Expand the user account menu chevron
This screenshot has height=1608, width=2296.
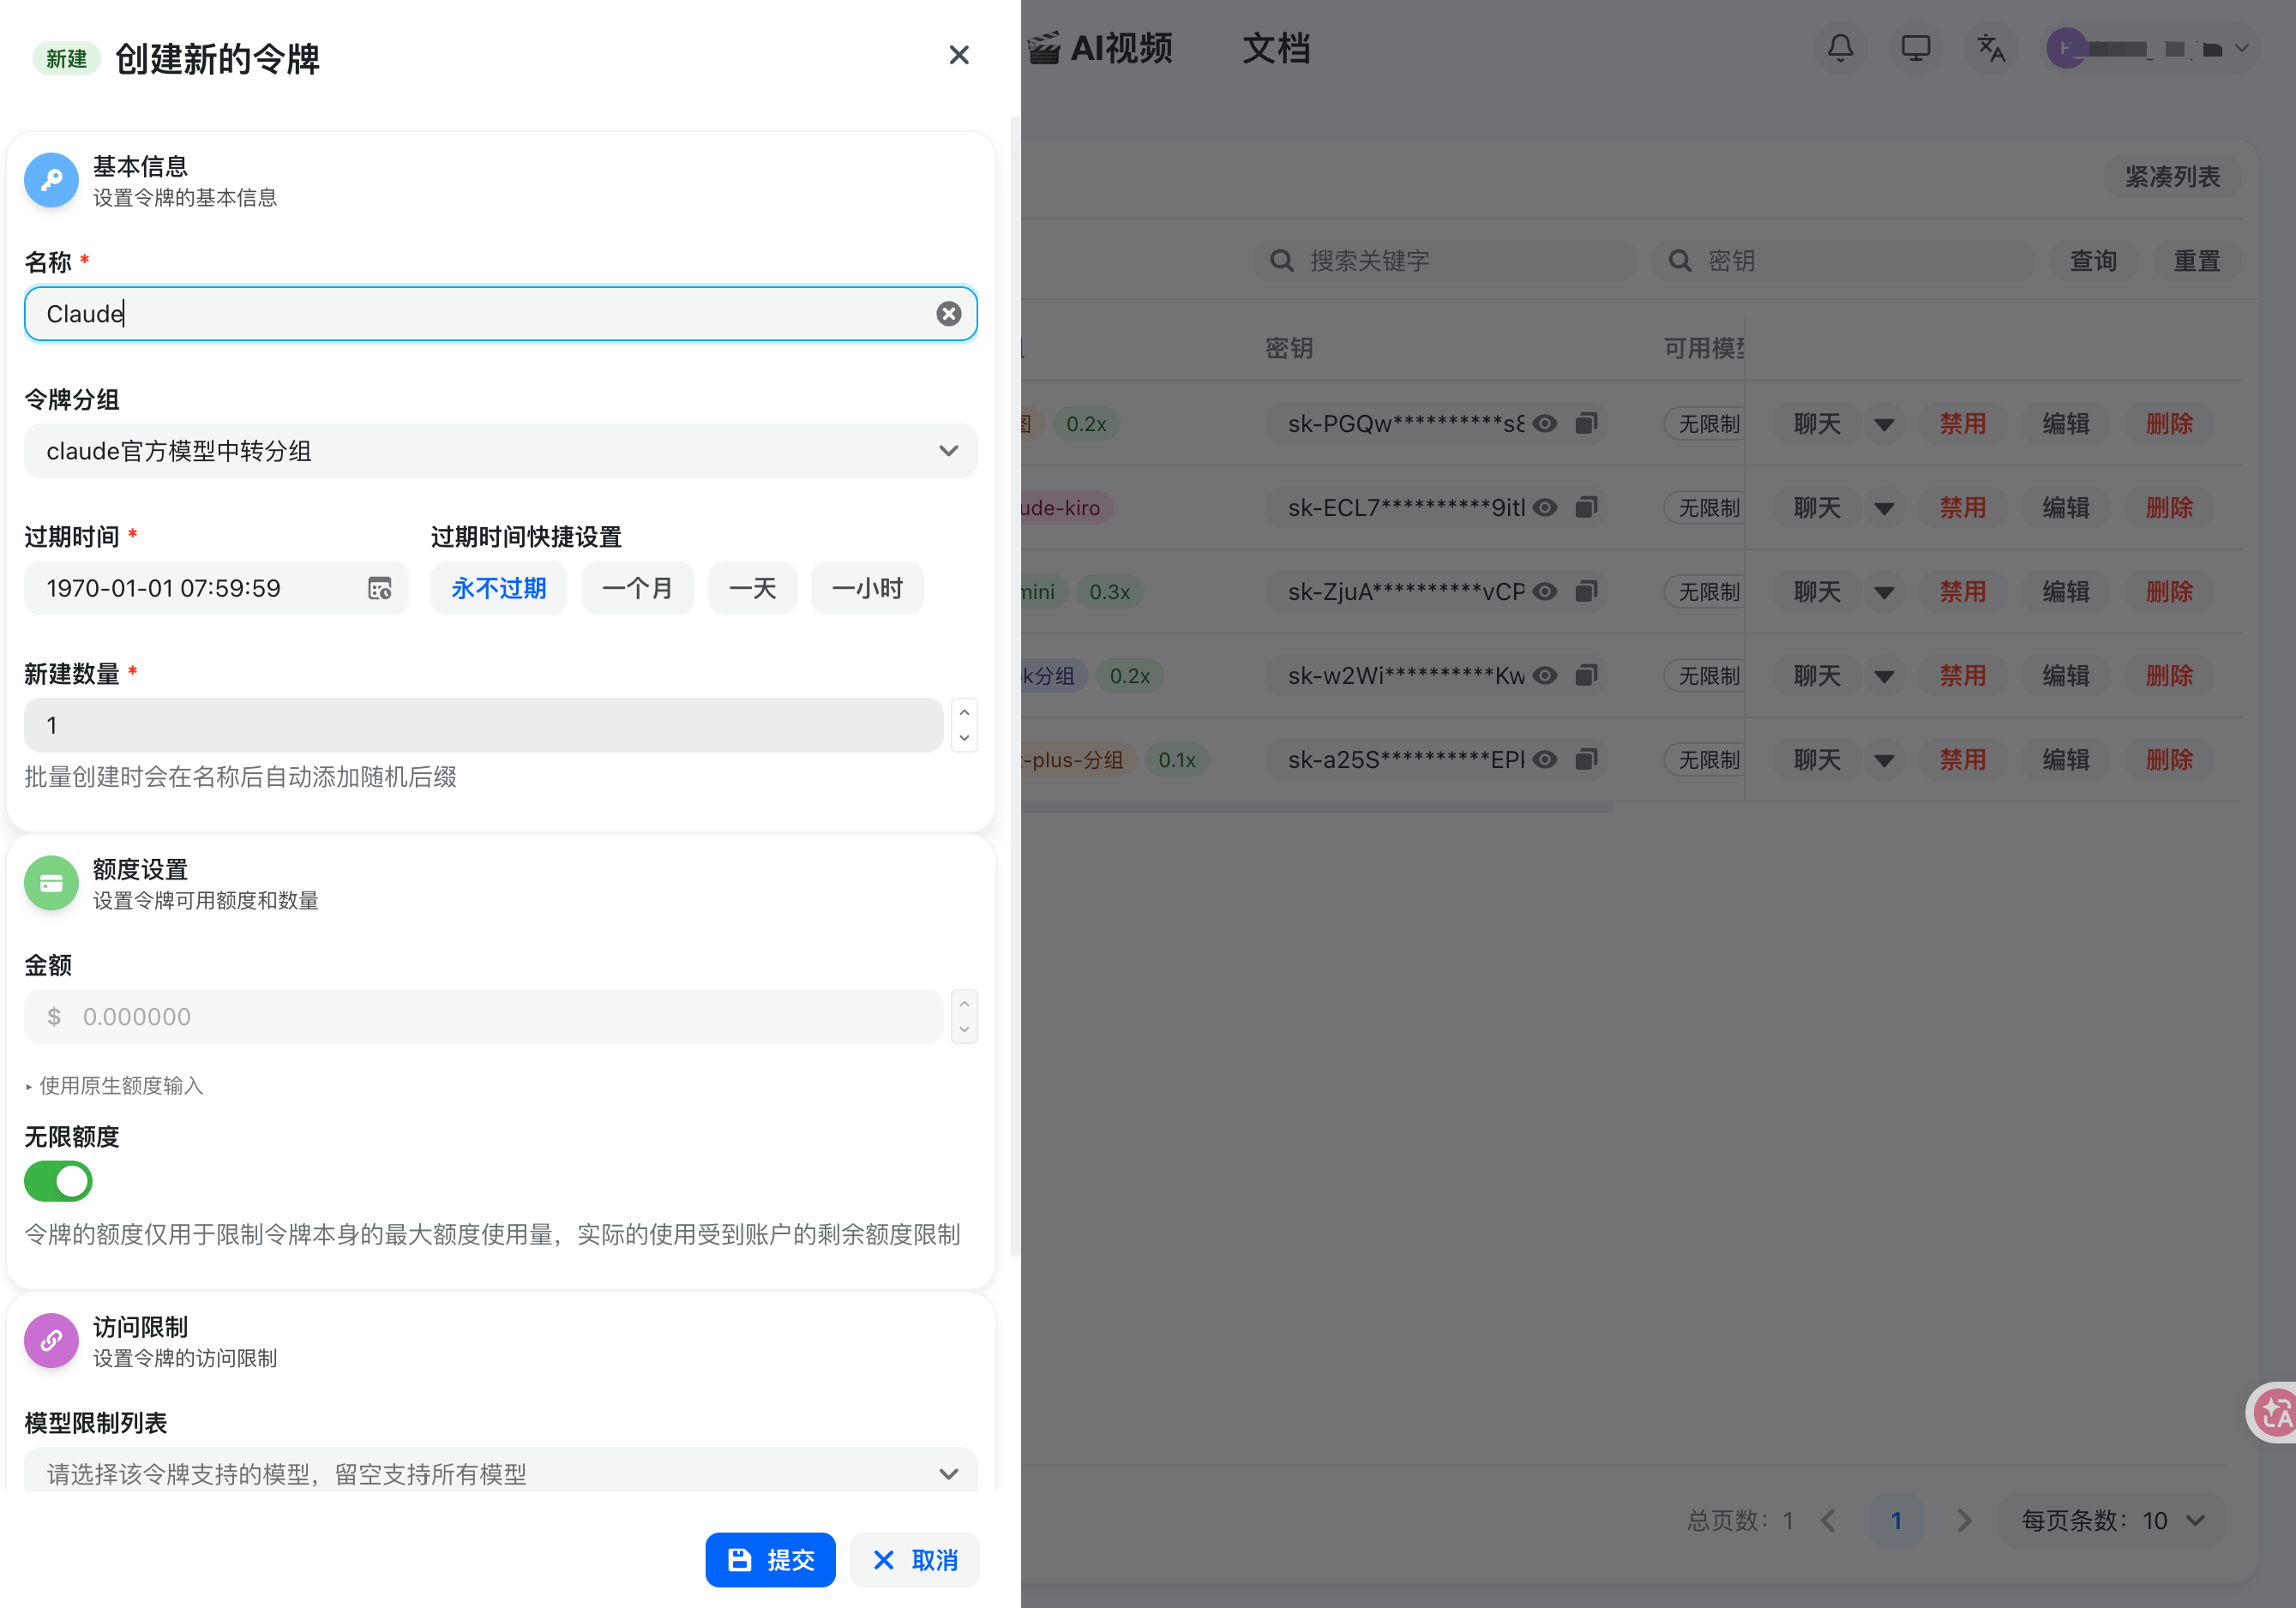click(2242, 48)
